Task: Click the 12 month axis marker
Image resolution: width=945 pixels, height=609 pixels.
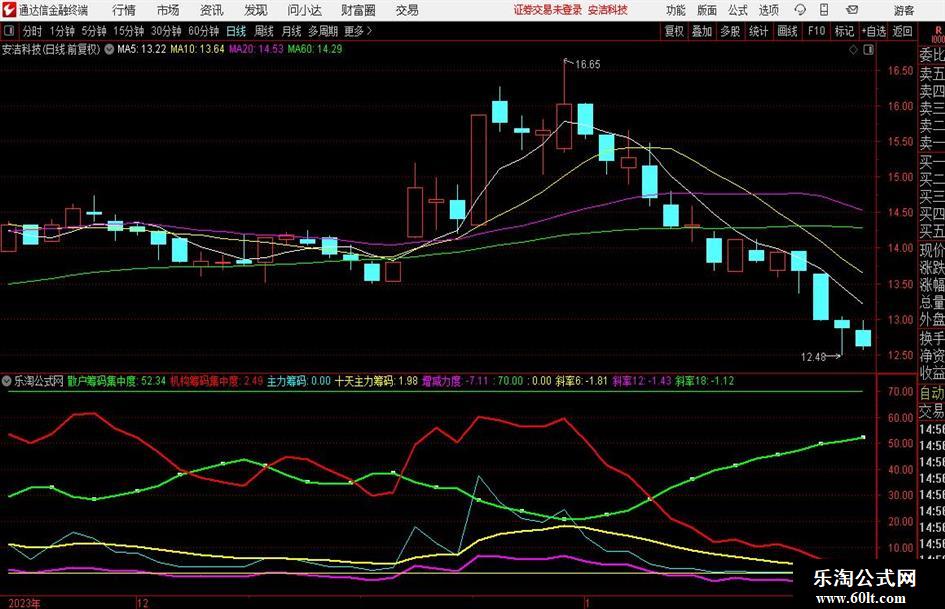Action: tap(143, 603)
